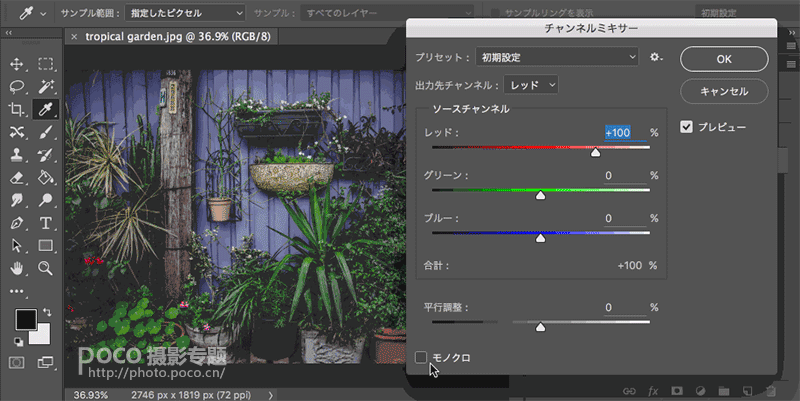Click the link layers icon

629,391
